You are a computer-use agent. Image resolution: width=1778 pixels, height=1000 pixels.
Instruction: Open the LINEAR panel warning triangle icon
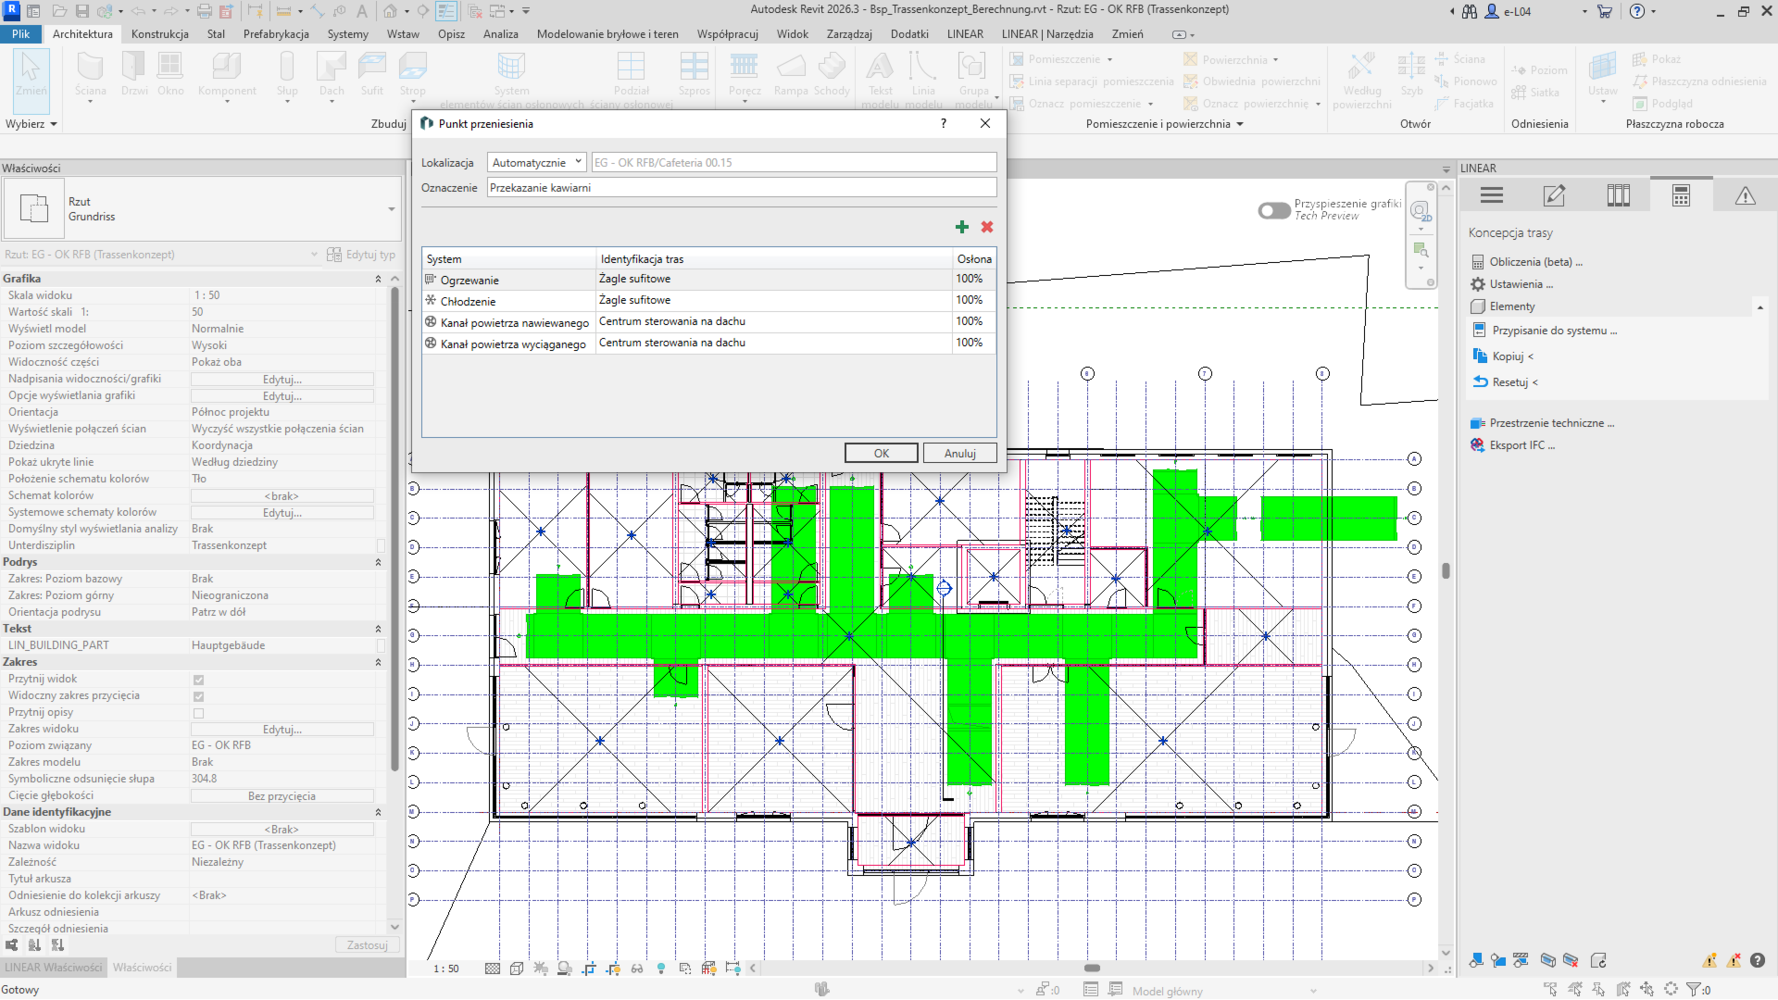click(1744, 196)
